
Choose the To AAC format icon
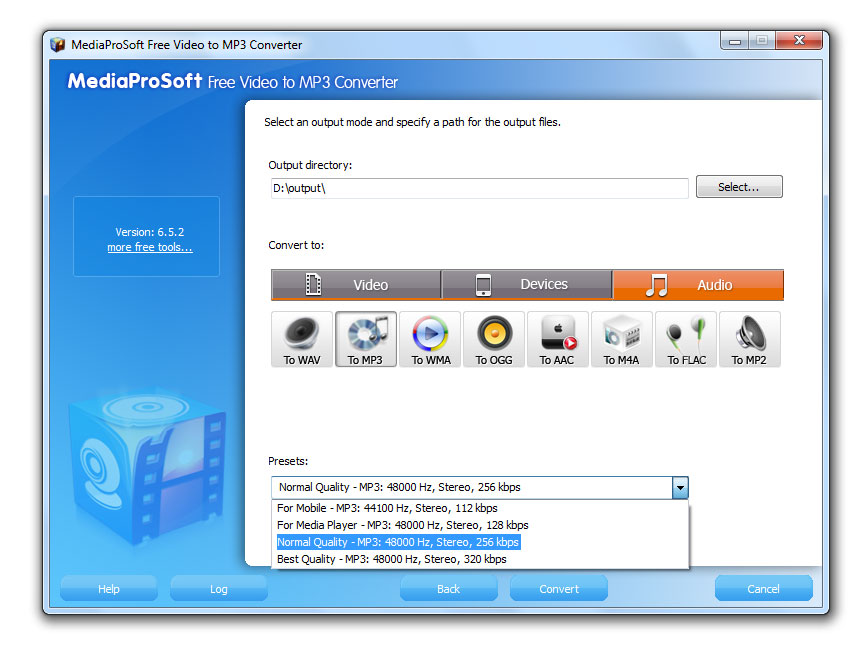tap(558, 339)
